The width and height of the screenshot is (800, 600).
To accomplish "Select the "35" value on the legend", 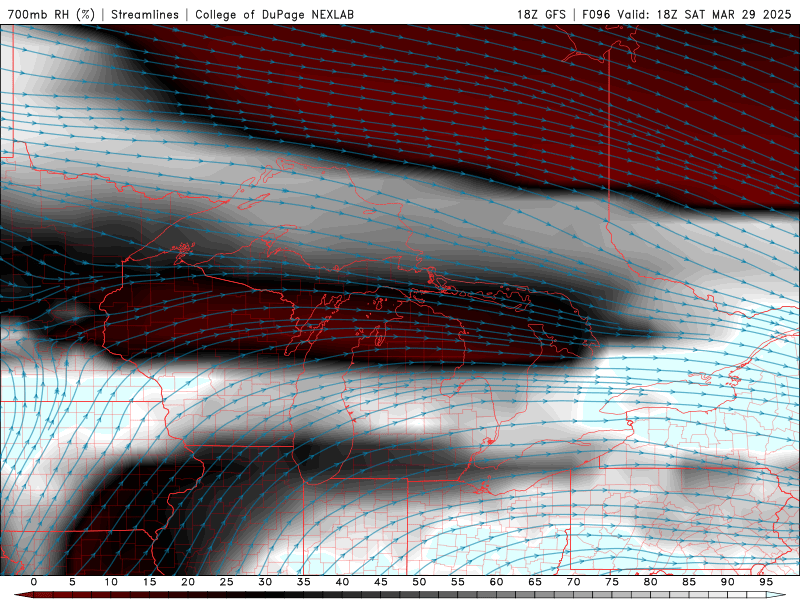I will (x=304, y=582).
